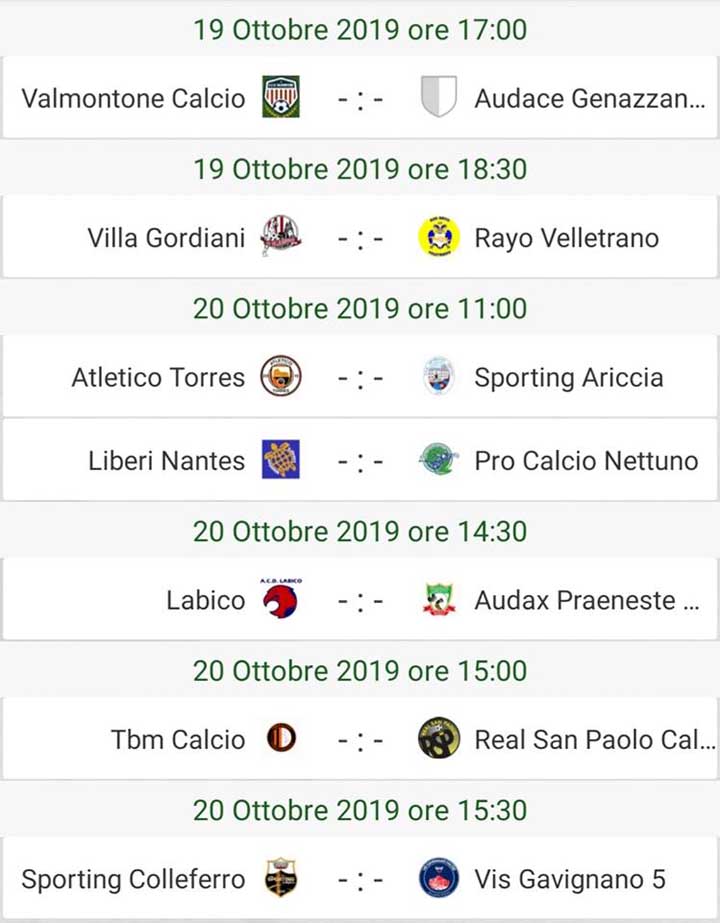Open the Villa Gordiani club logo
Screen dimensions: 720x923
tap(281, 237)
